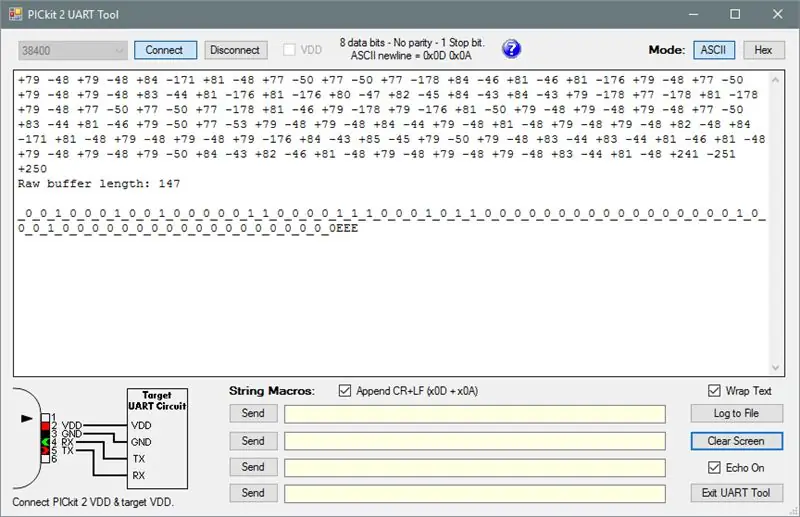Image resolution: width=800 pixels, height=517 pixels.
Task: Click the terminal scrollbar down arrow
Action: pyautogui.click(x=776, y=368)
